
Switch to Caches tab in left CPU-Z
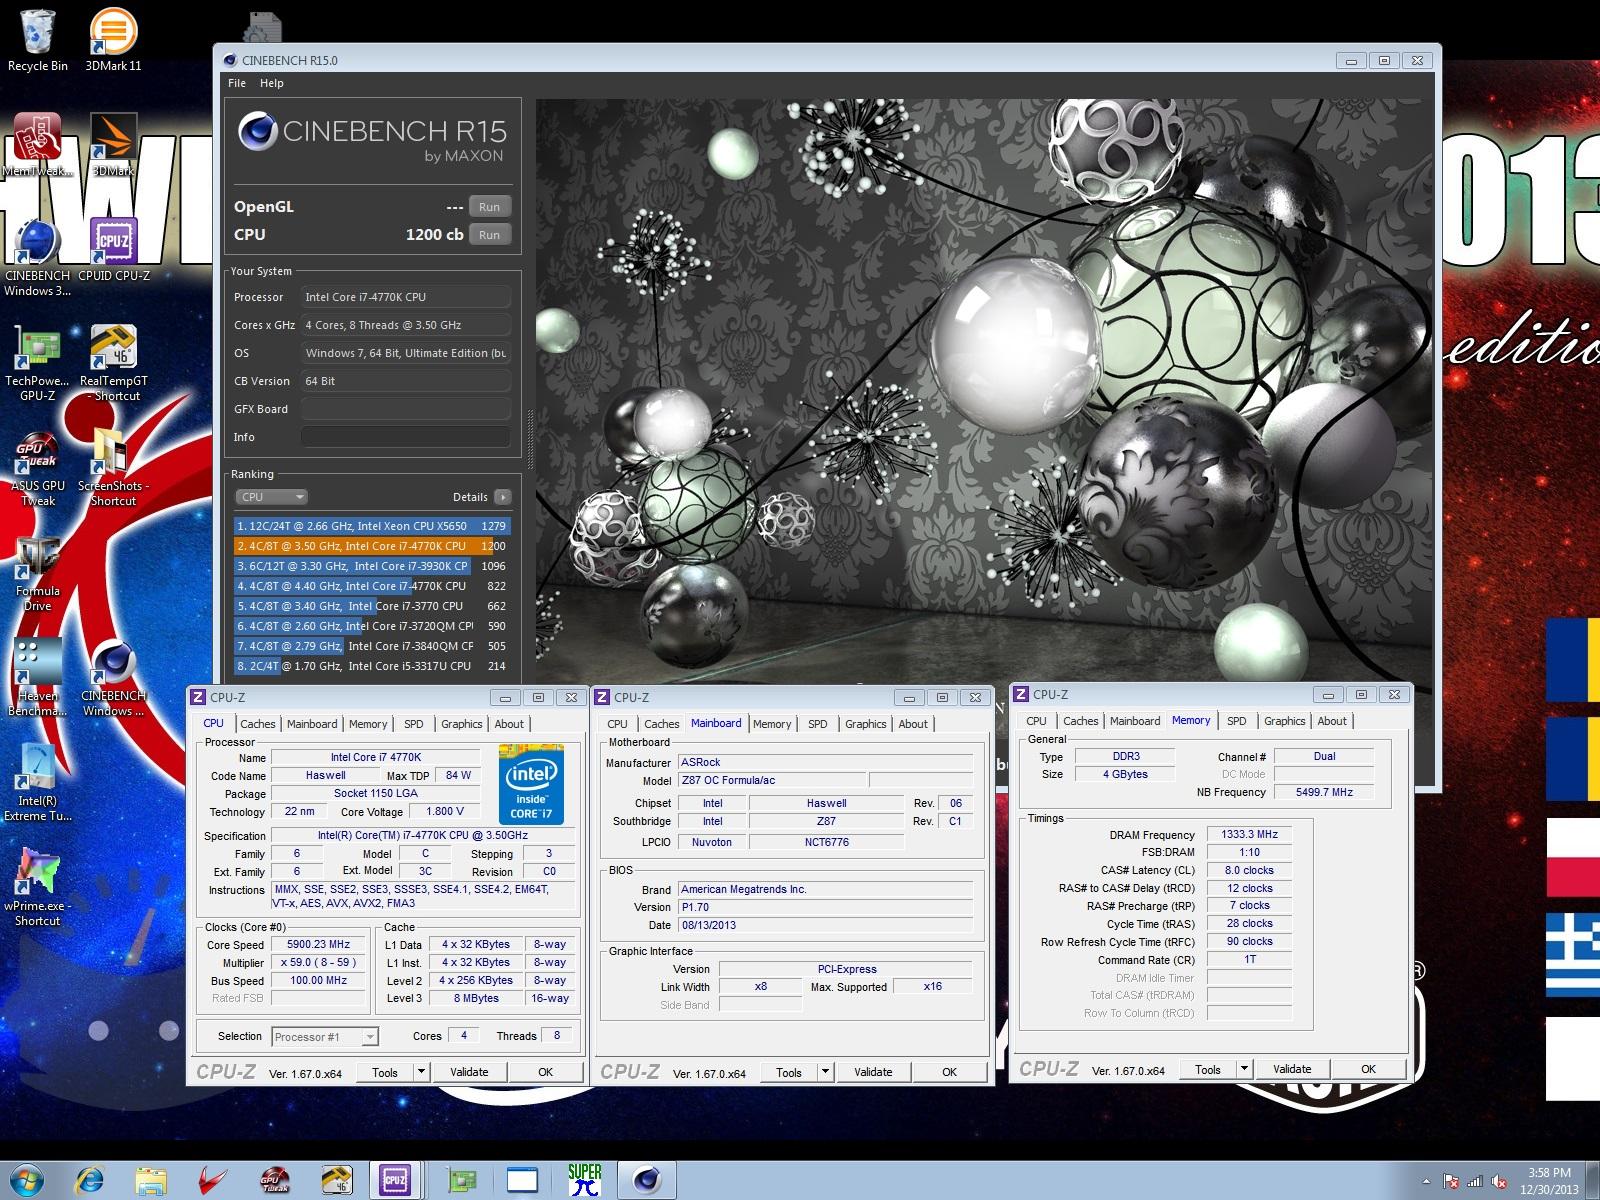click(257, 724)
